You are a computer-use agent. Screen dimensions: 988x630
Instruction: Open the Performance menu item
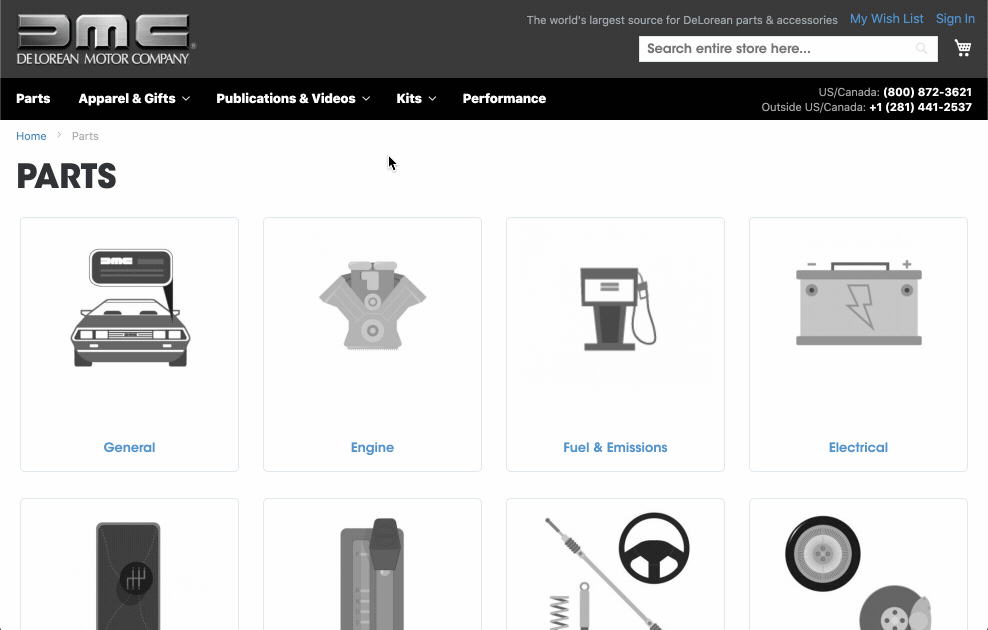pyautogui.click(x=504, y=98)
